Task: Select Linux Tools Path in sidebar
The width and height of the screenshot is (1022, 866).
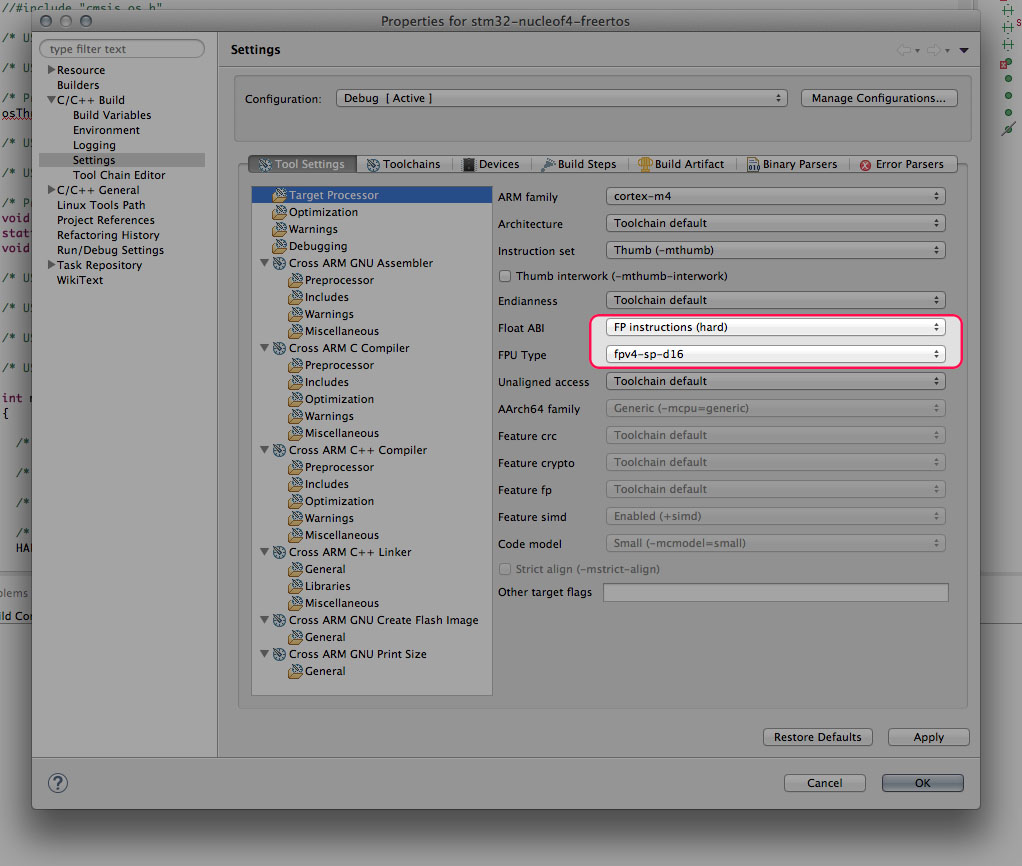Action: pos(101,205)
